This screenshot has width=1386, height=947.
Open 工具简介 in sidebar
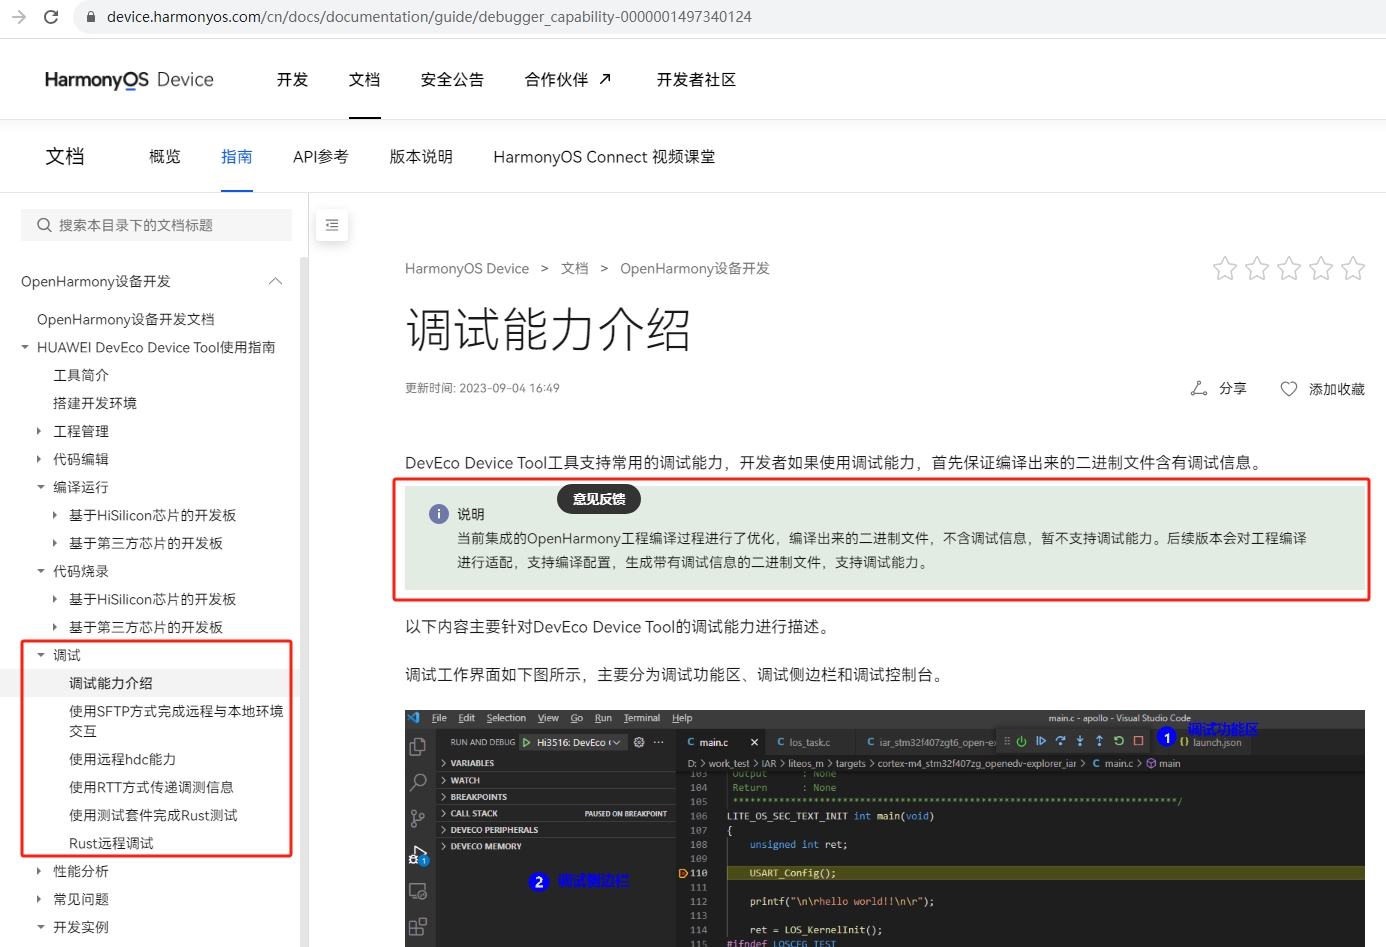(81, 375)
